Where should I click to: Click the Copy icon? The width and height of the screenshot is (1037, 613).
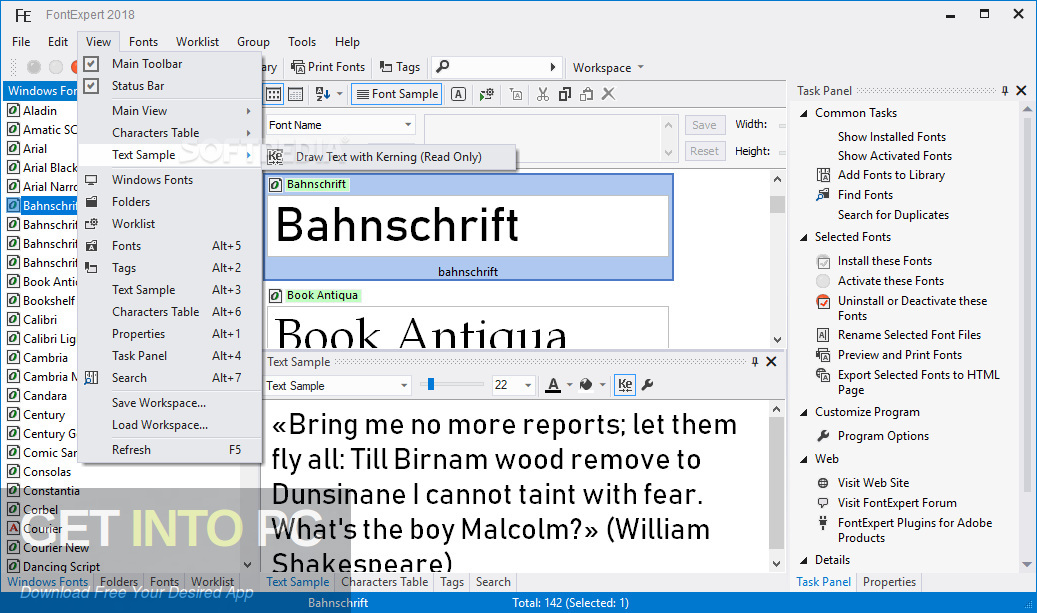(x=564, y=94)
